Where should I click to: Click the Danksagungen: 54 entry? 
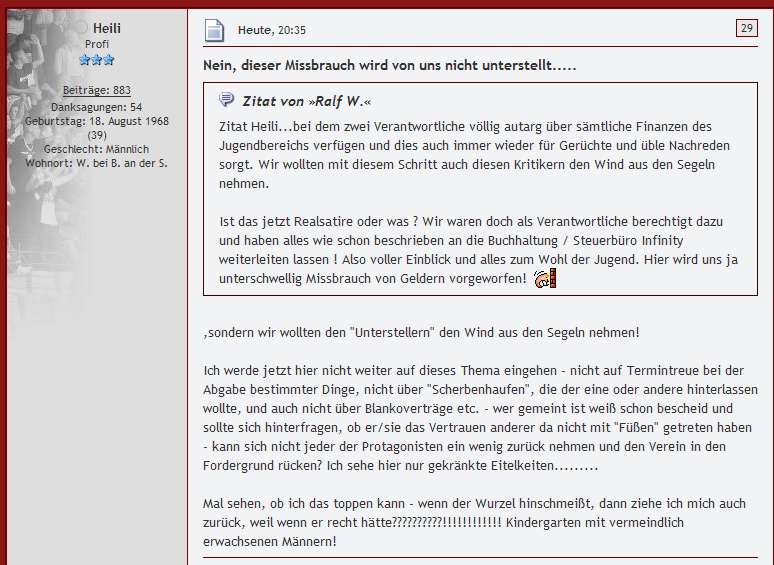point(97,107)
